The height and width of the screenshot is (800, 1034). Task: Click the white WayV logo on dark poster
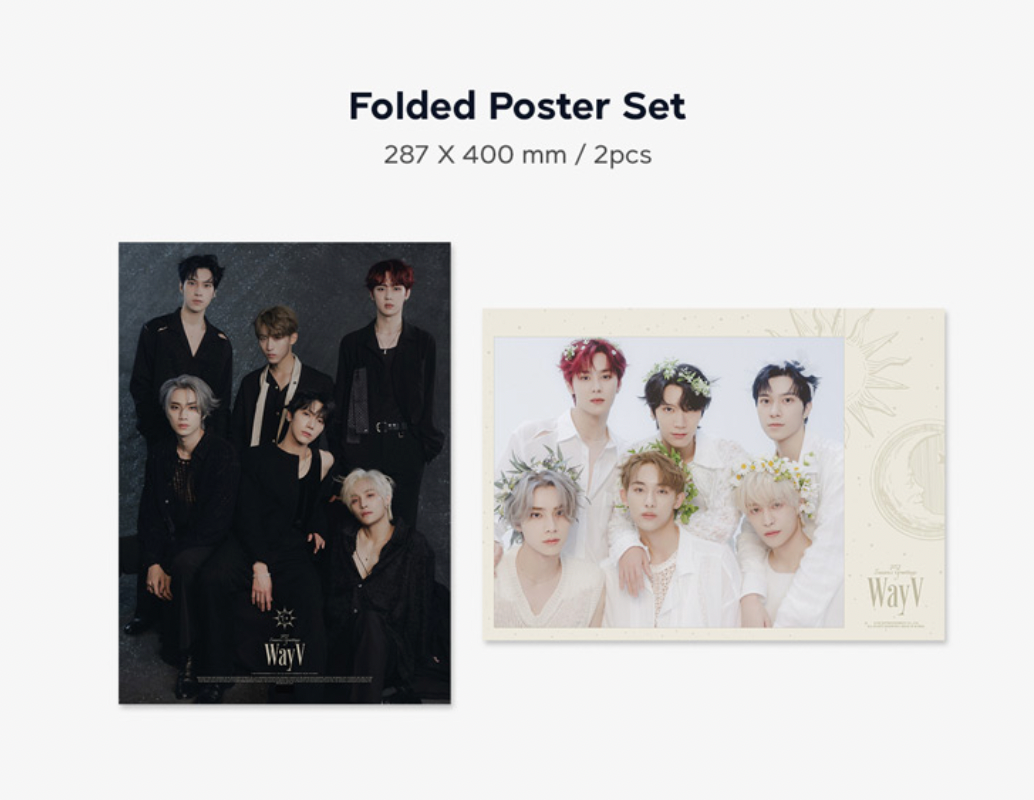pyautogui.click(x=285, y=654)
